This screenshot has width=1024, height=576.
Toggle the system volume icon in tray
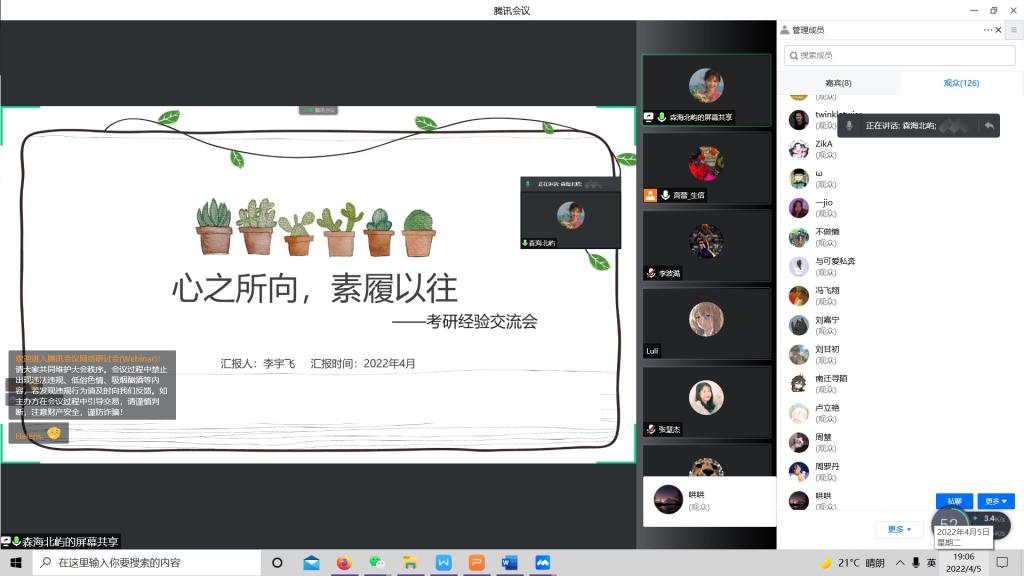915,563
